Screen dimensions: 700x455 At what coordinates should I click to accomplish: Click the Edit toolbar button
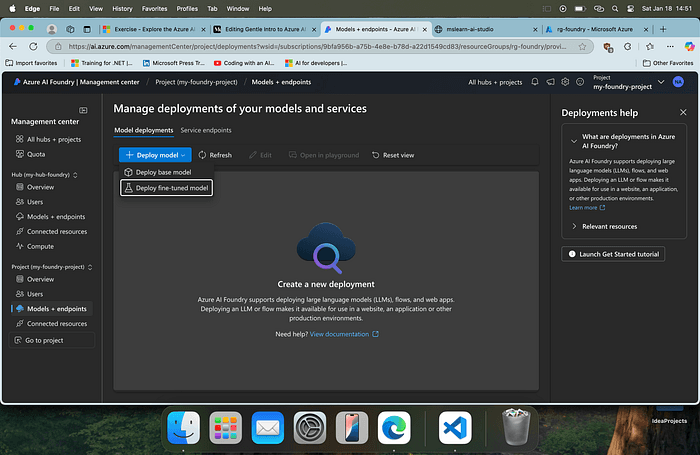pyautogui.click(x=260, y=155)
